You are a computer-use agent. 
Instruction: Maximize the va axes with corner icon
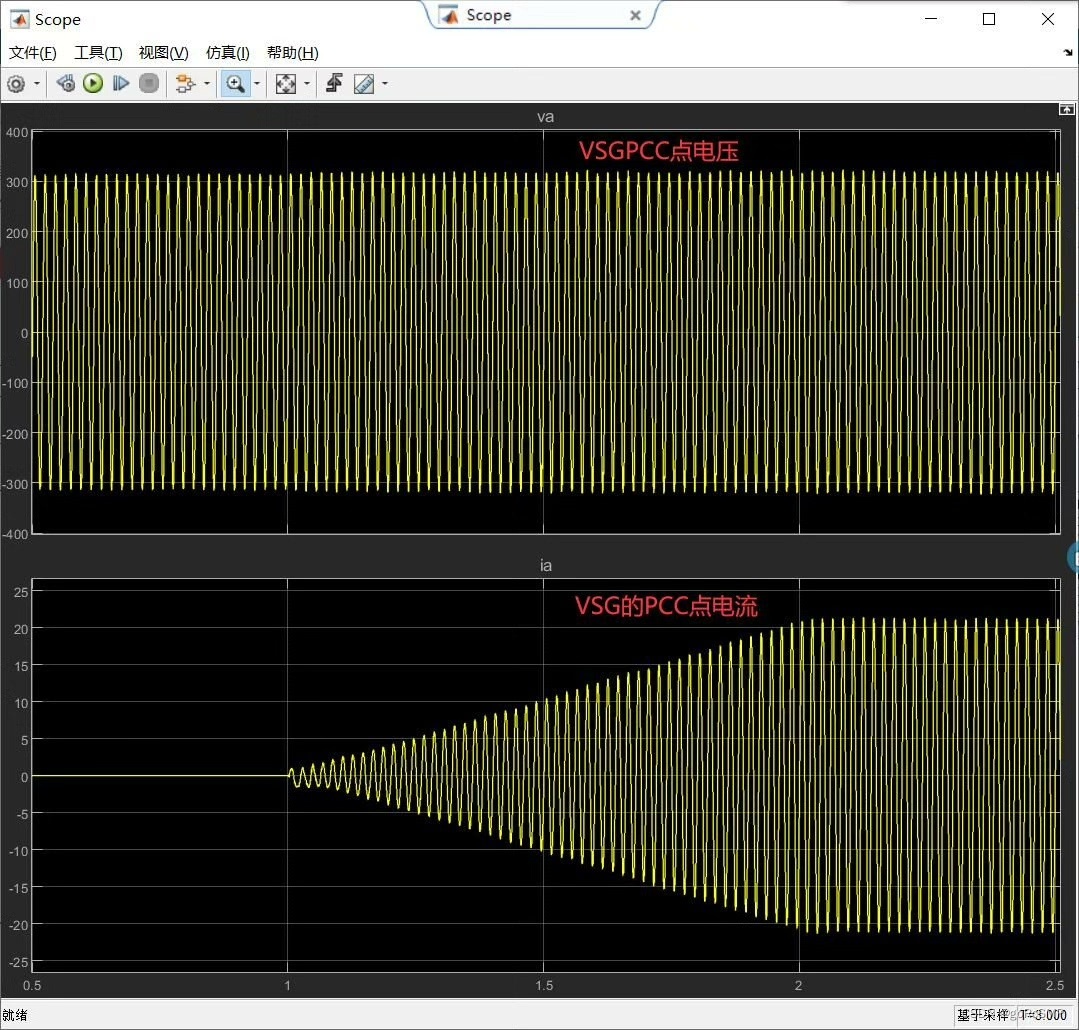[x=1067, y=109]
